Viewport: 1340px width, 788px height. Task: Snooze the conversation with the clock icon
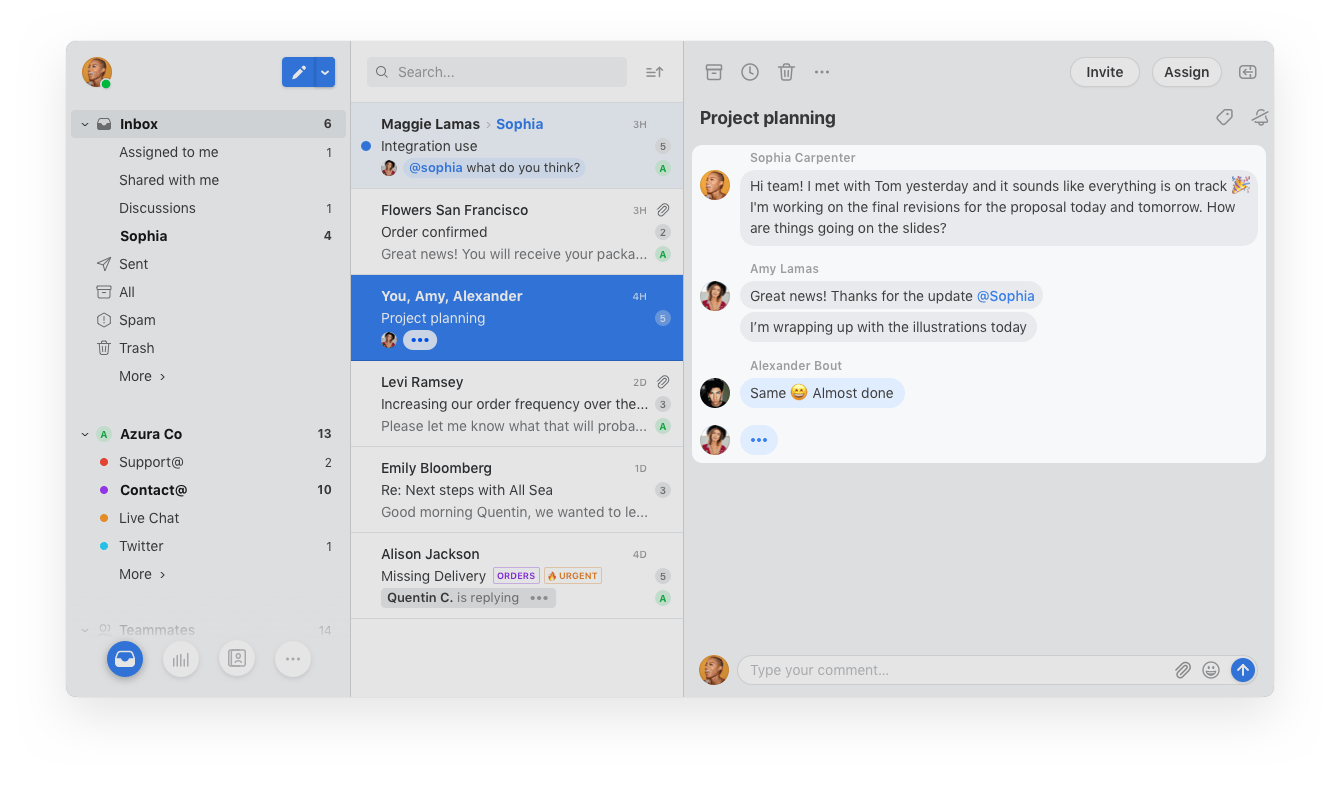(x=749, y=71)
